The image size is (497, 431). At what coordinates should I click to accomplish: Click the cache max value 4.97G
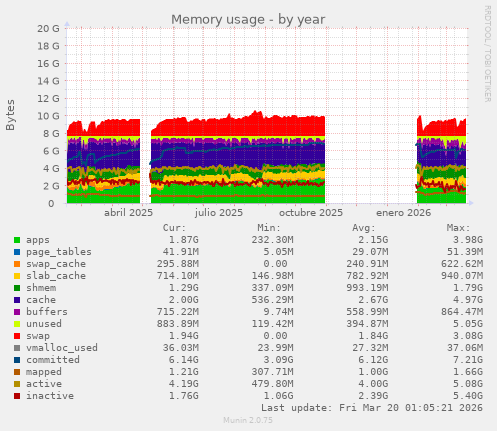tap(468, 300)
